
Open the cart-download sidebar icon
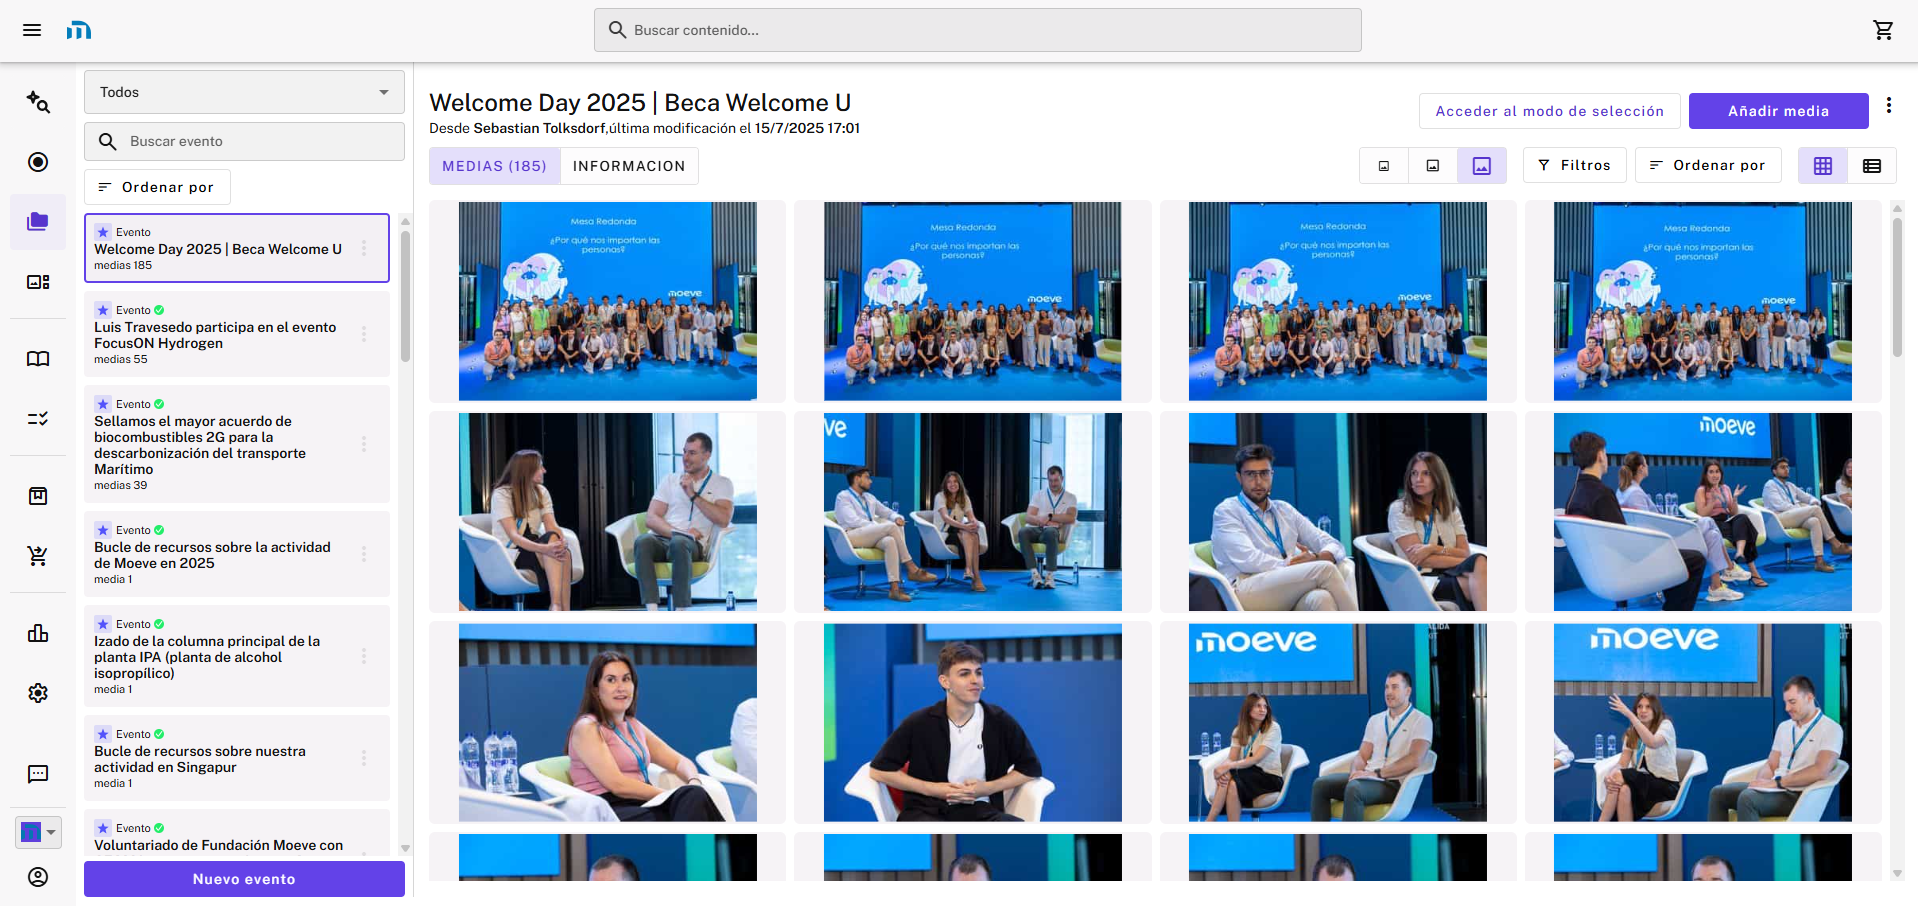pyautogui.click(x=38, y=556)
